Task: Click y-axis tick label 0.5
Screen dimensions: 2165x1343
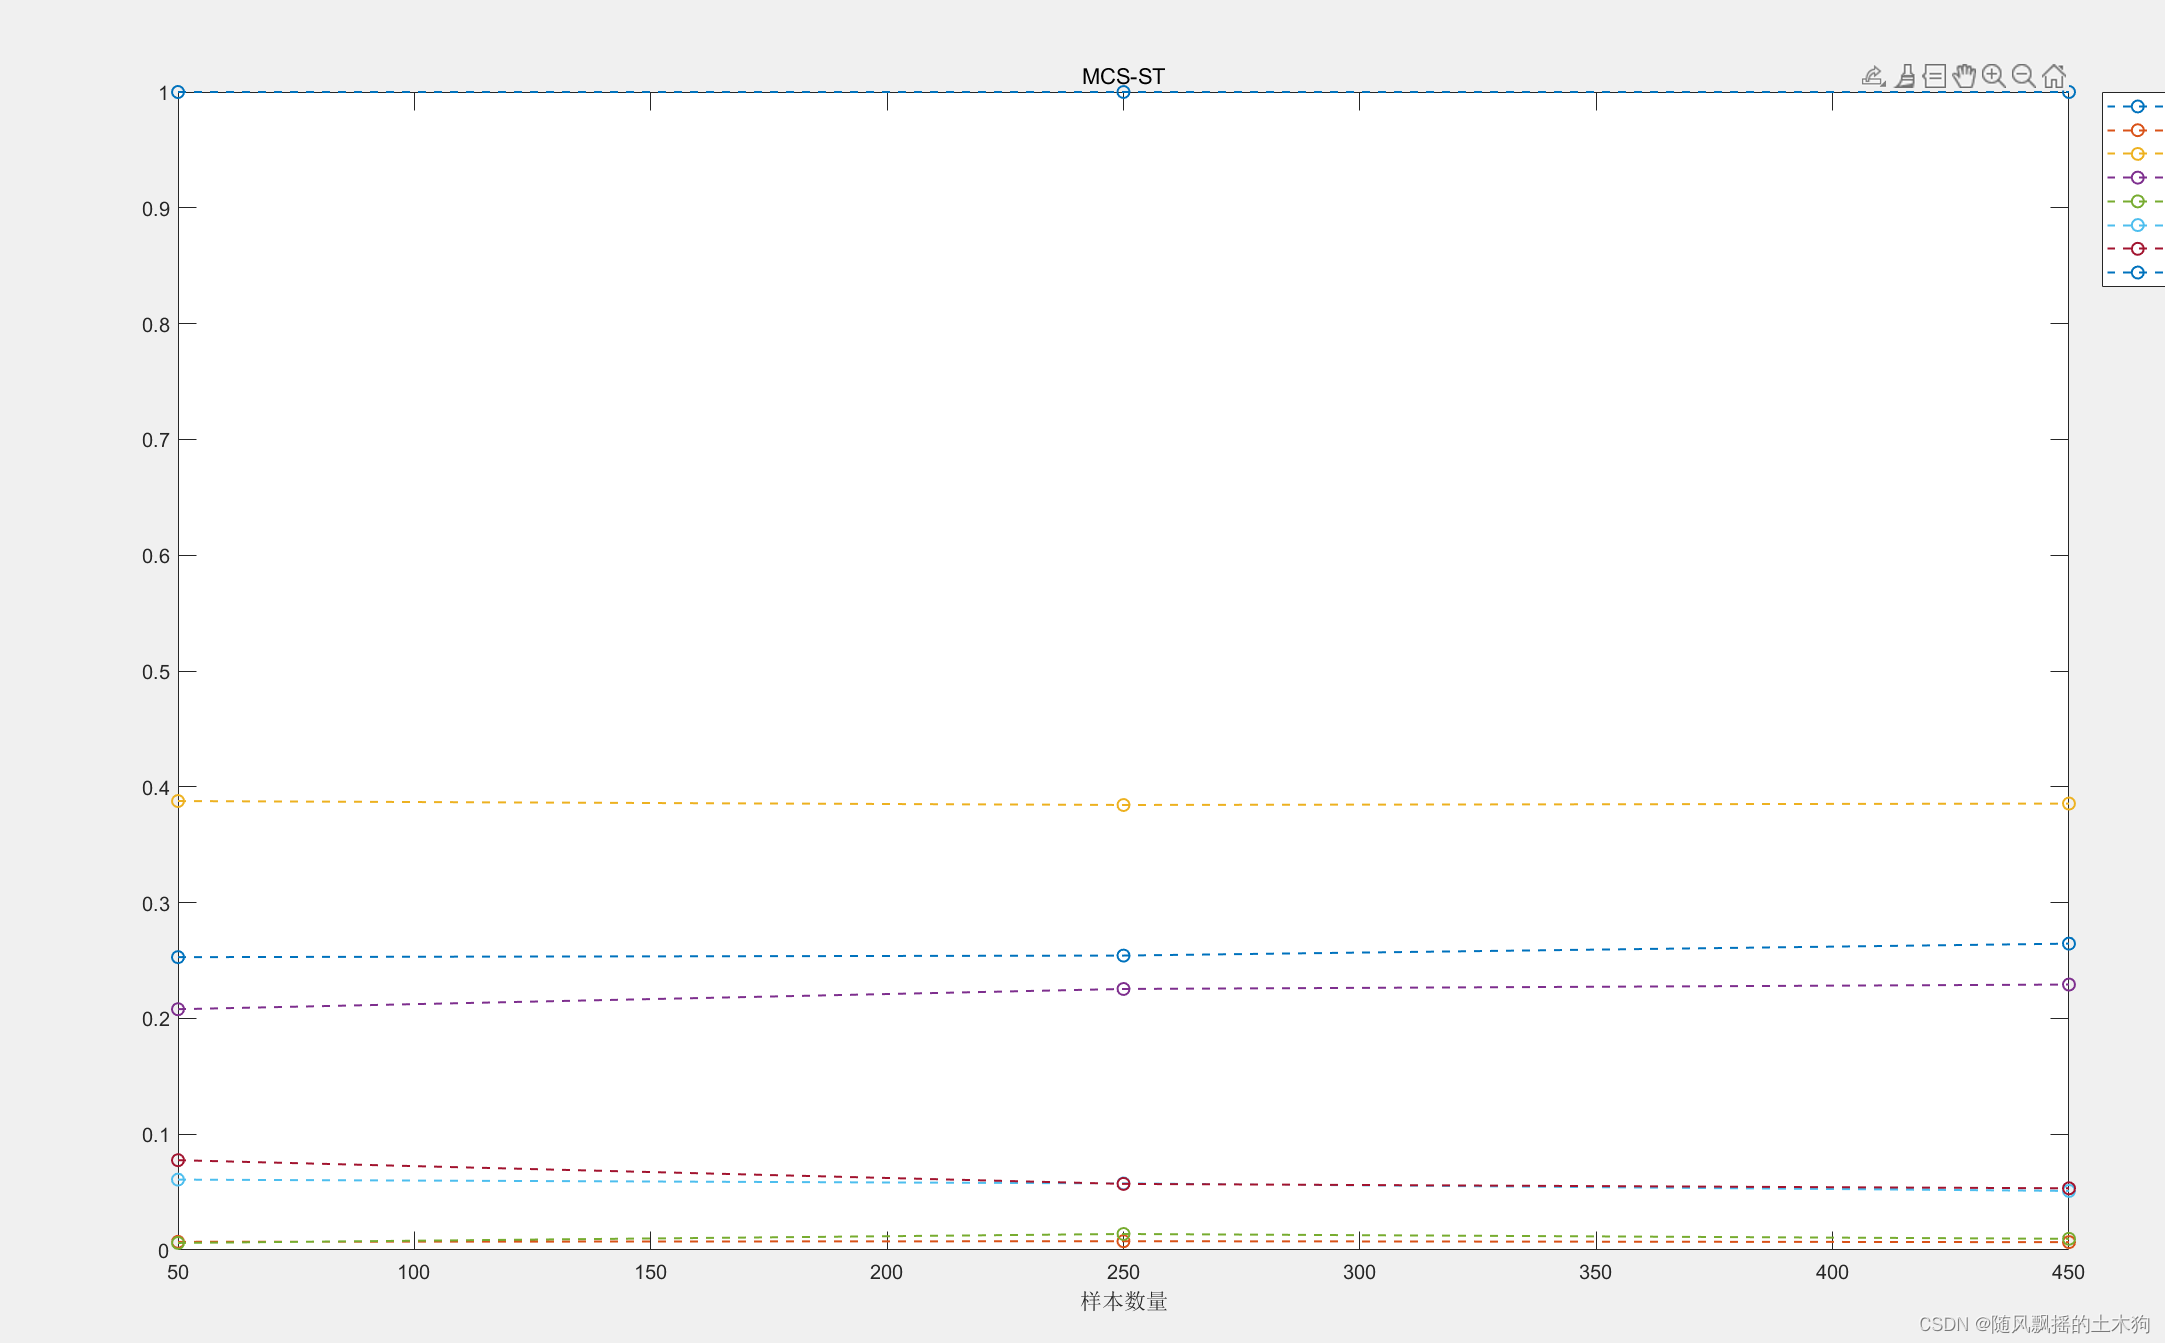Action: point(156,672)
